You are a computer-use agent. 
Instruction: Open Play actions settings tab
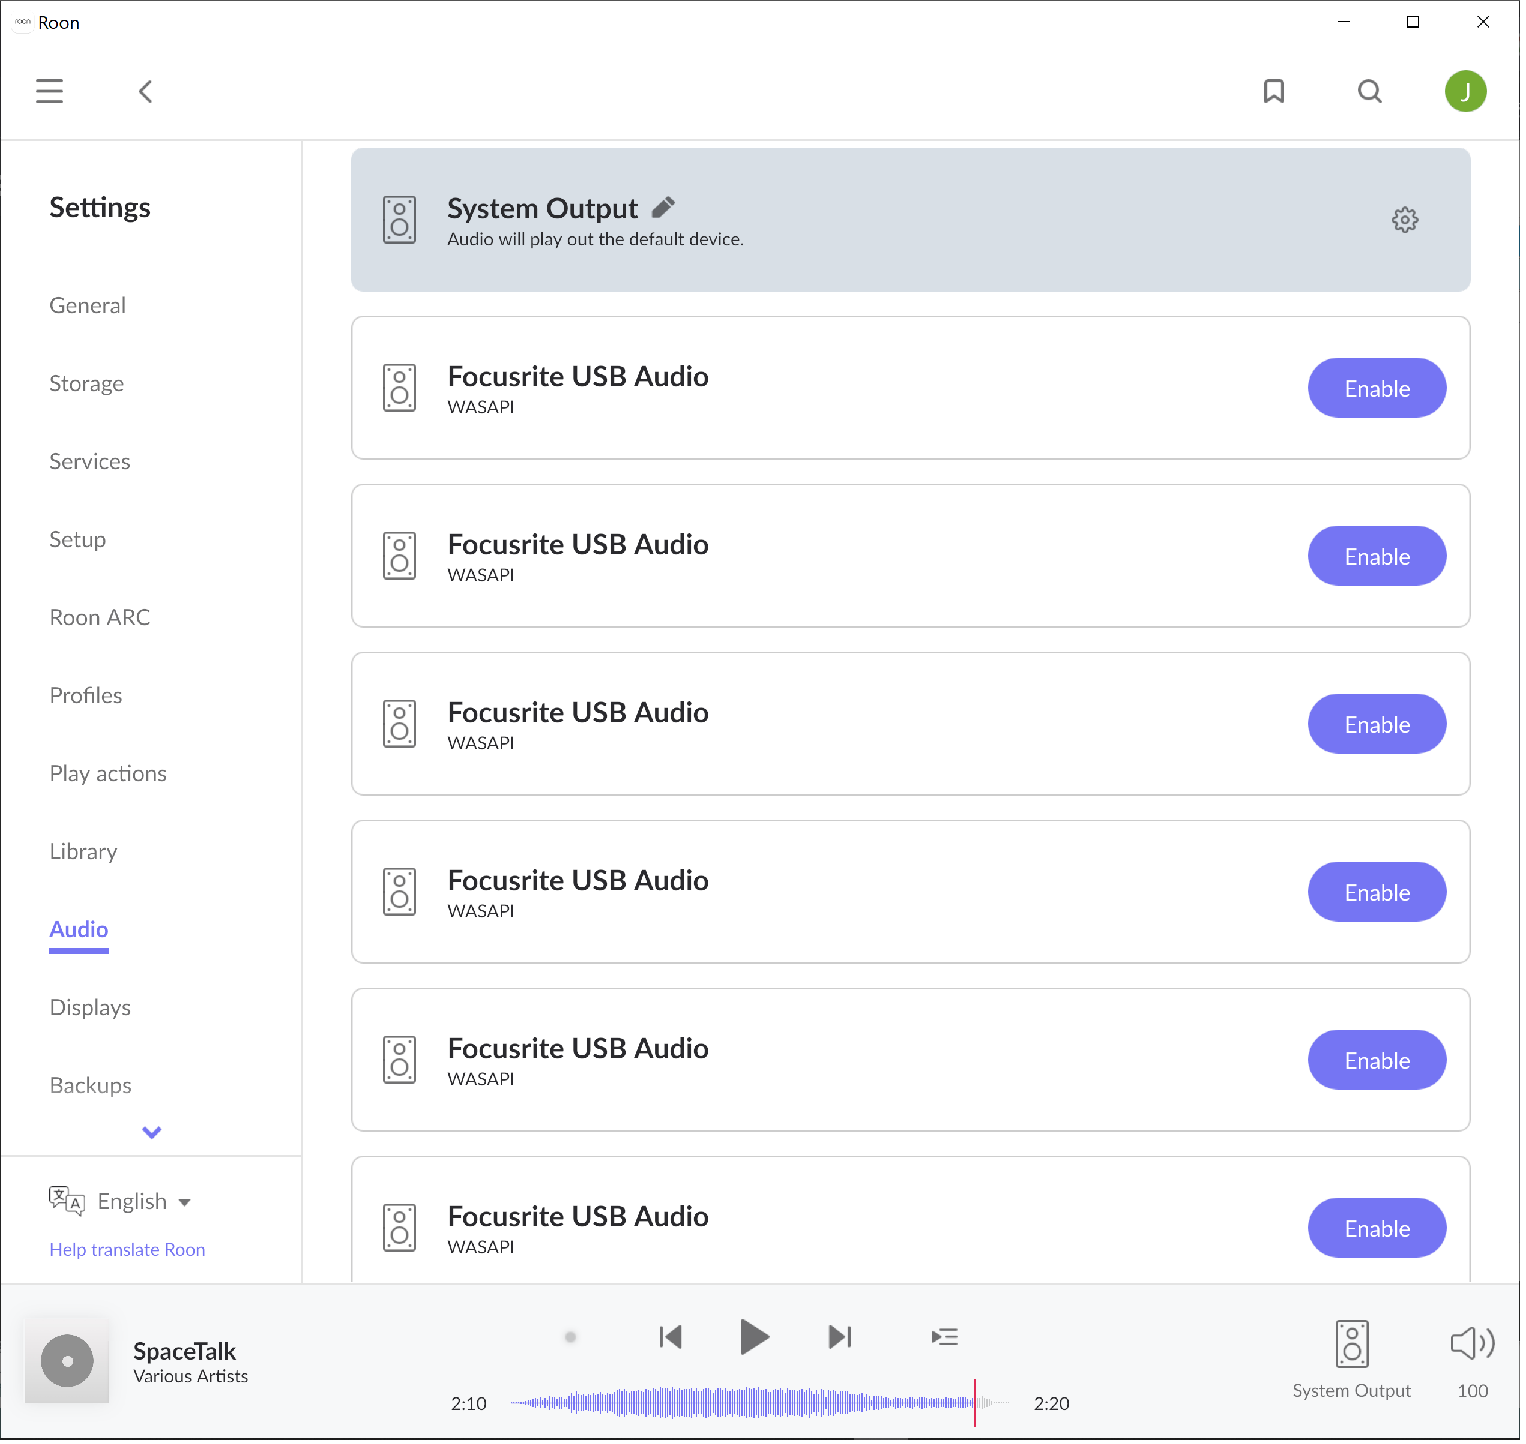[108, 774]
